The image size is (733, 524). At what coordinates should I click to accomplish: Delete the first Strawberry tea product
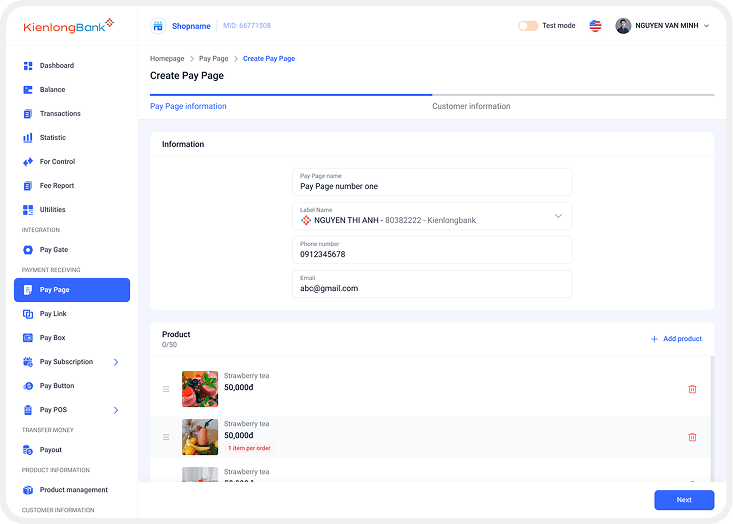[x=692, y=389]
